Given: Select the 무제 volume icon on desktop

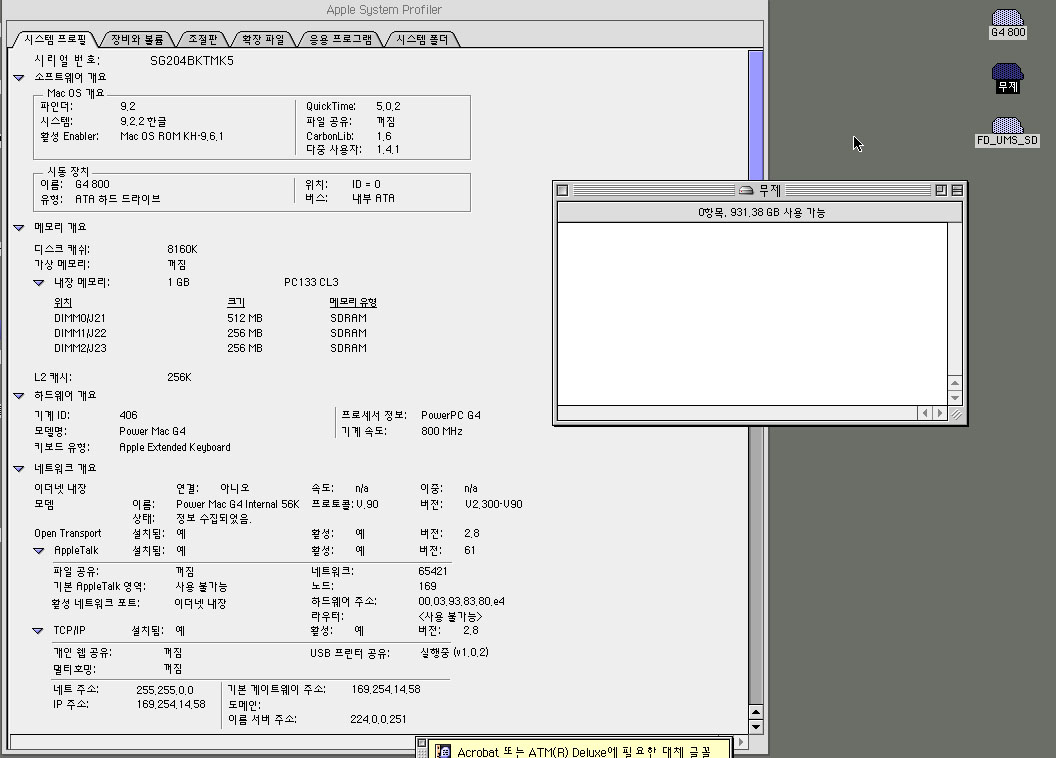Looking at the screenshot, I should pos(1007,73).
